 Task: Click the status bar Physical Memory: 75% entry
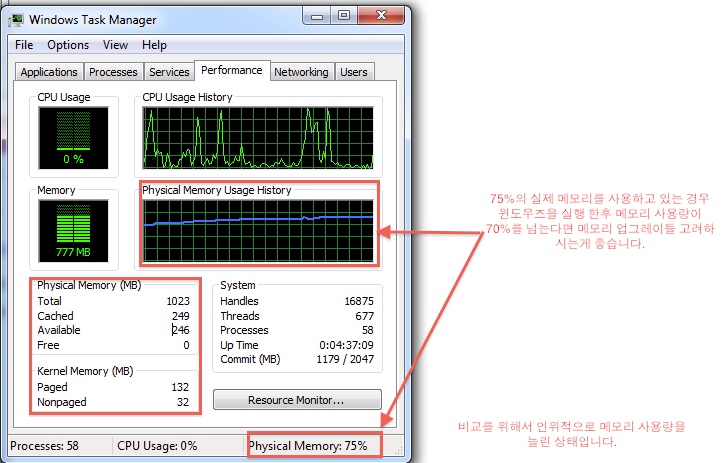pos(308,446)
